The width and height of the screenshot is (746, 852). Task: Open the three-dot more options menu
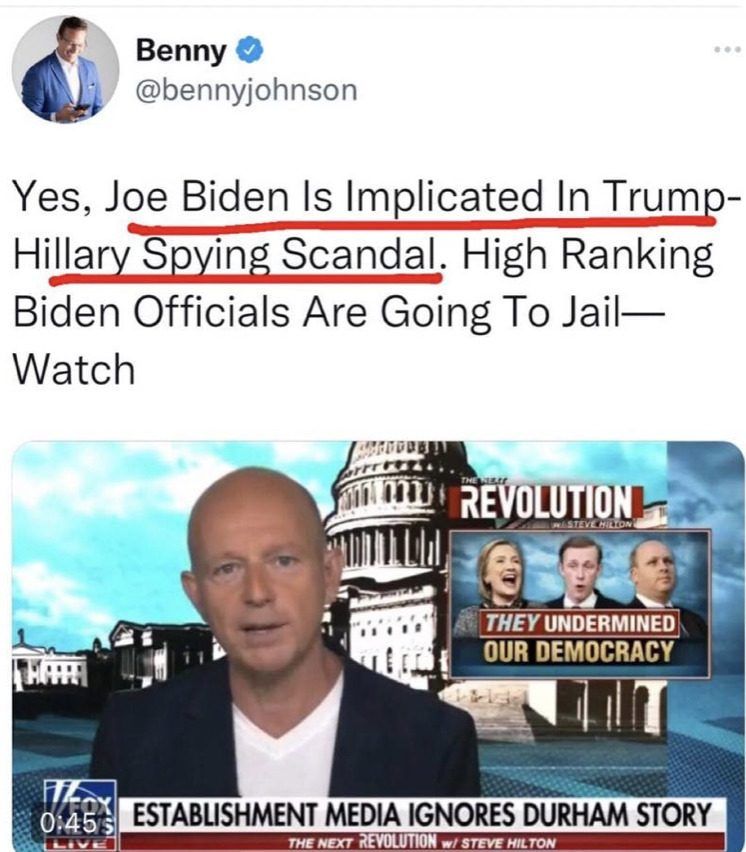[728, 49]
